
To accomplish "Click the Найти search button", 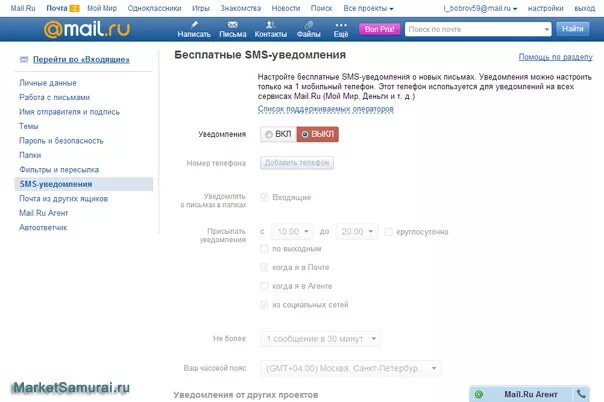I will coord(572,29).
